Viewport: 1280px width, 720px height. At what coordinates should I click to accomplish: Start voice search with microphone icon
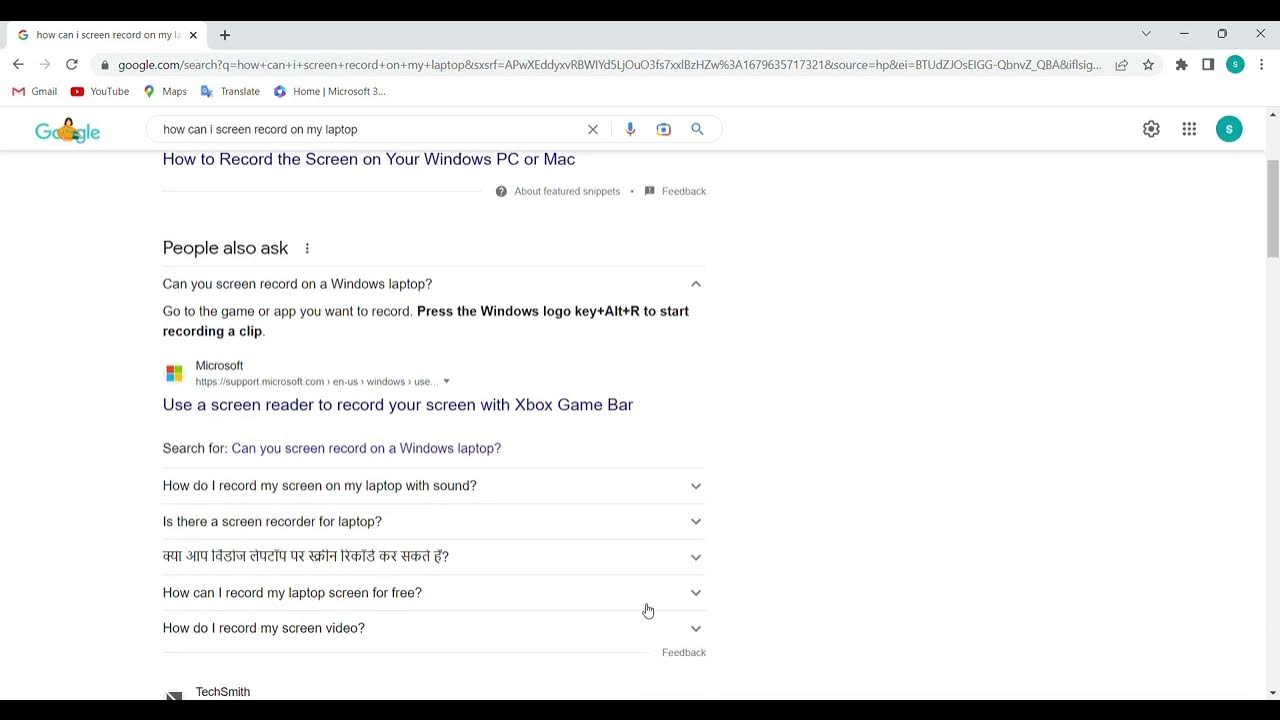[630, 129]
